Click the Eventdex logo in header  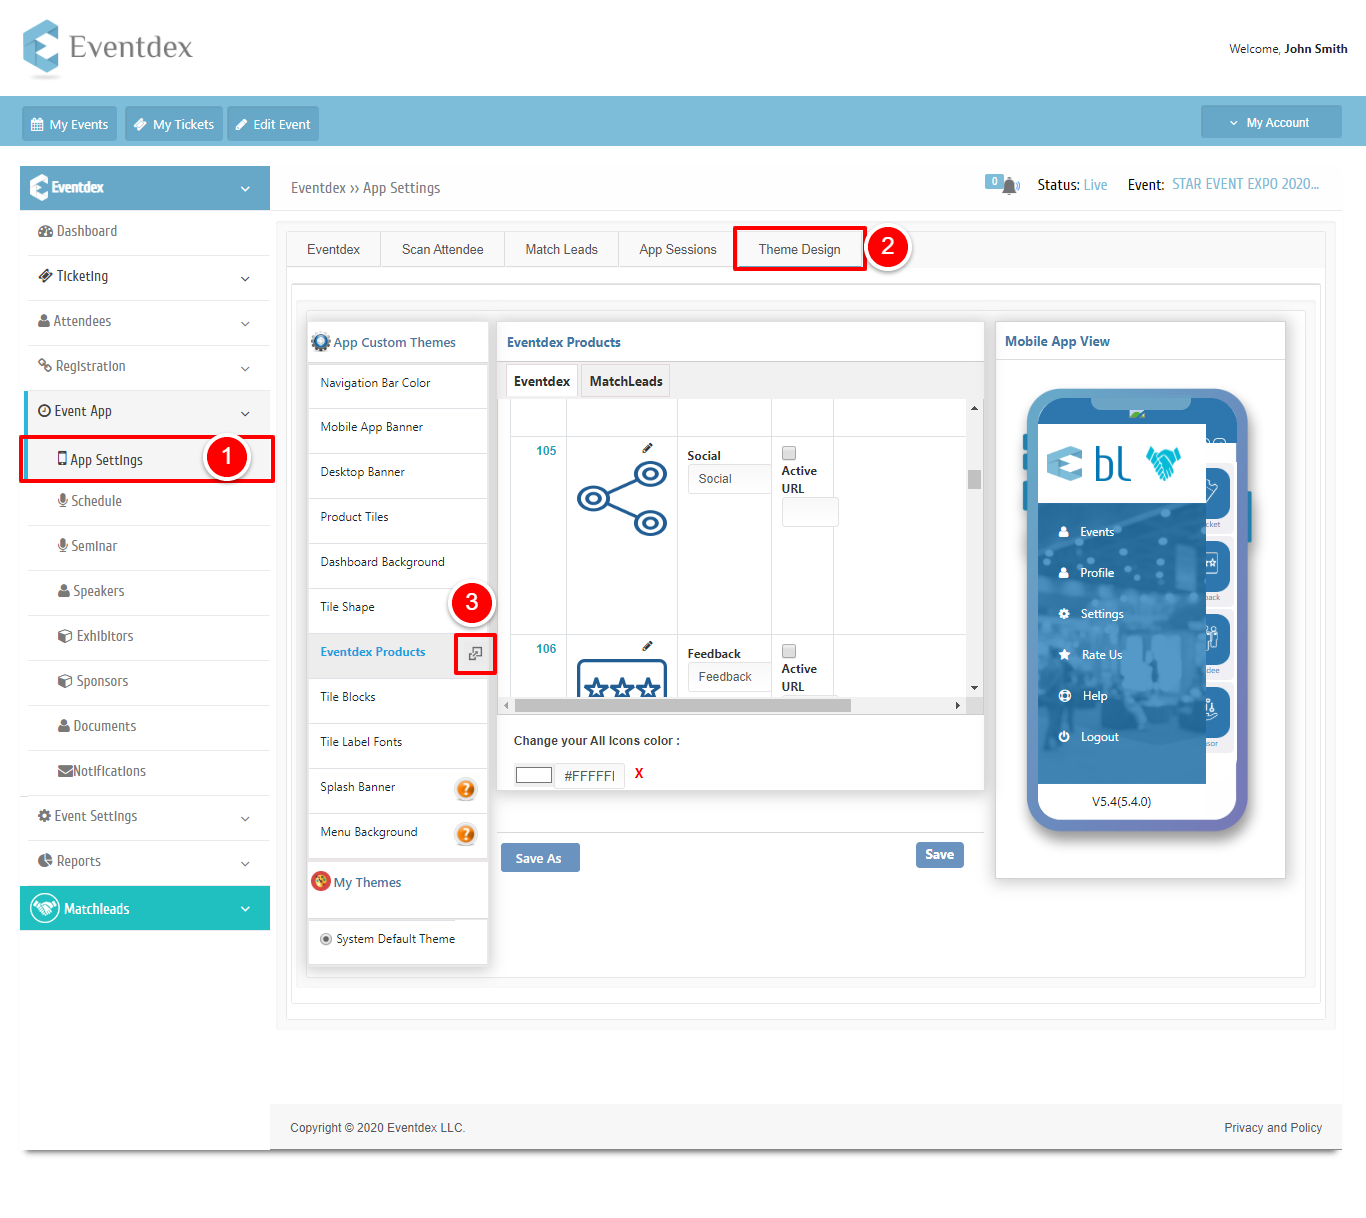click(108, 47)
